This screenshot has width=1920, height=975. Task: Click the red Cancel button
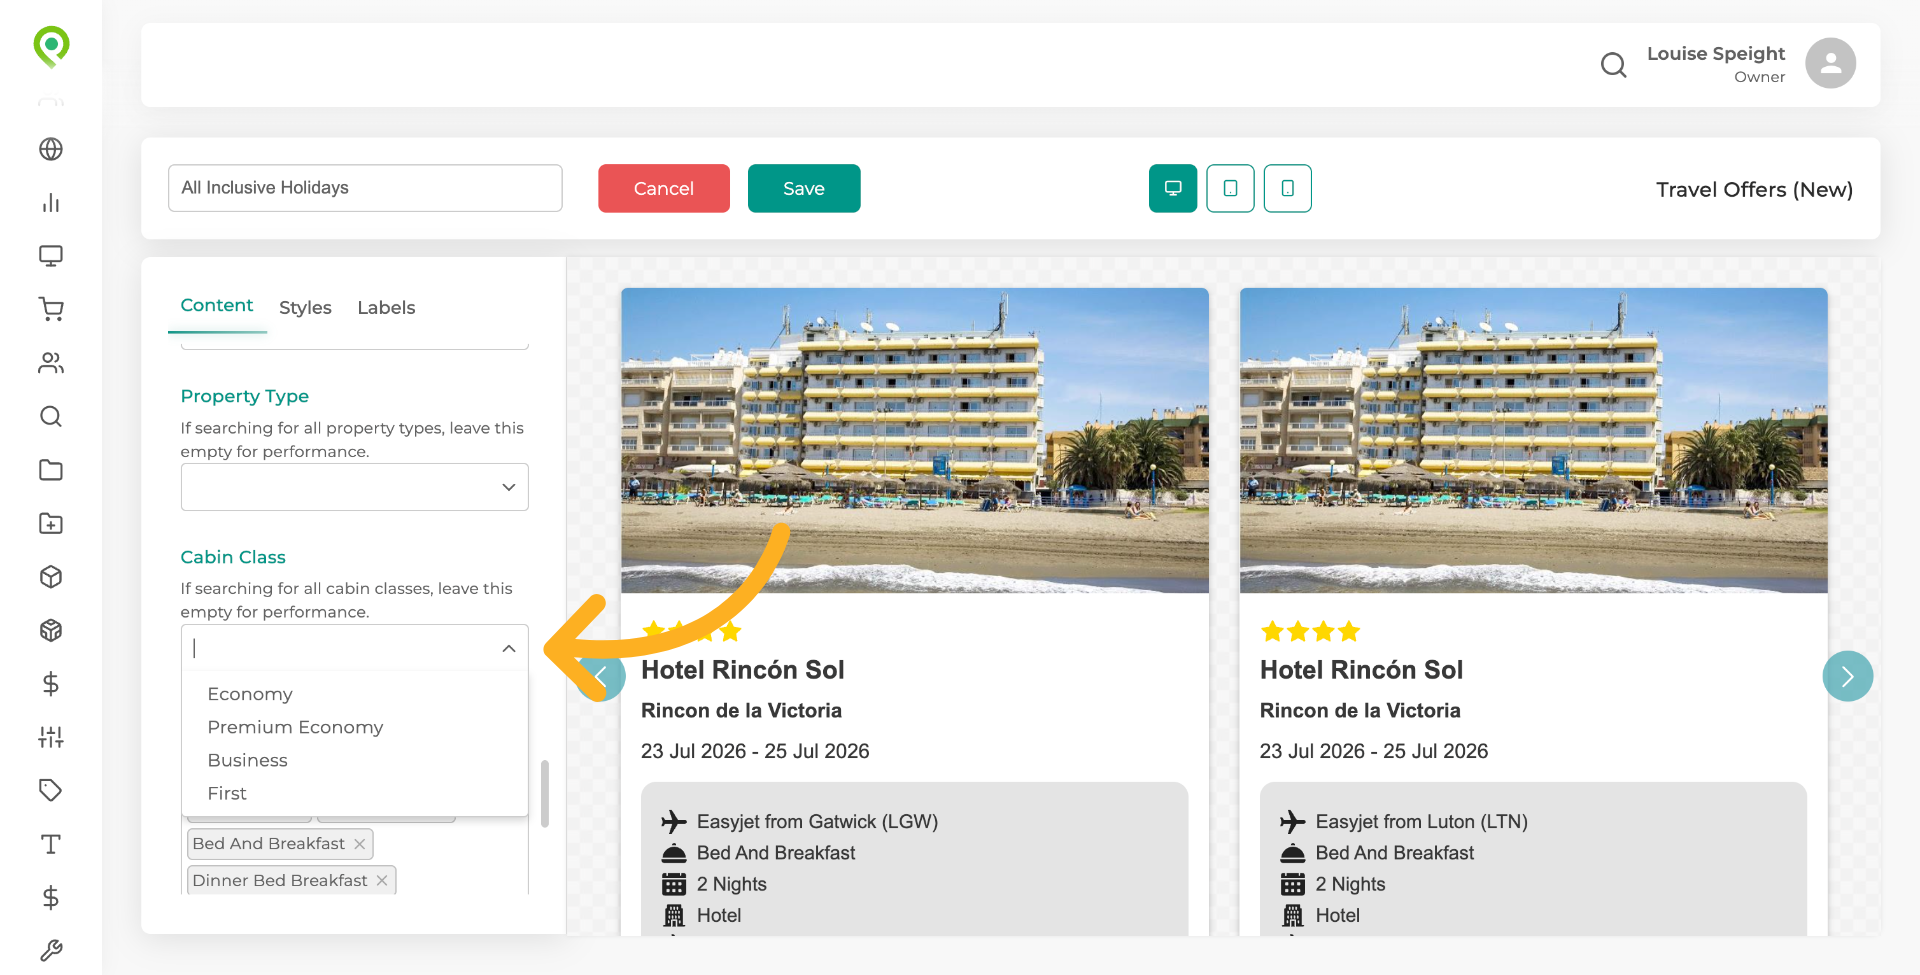click(x=663, y=188)
